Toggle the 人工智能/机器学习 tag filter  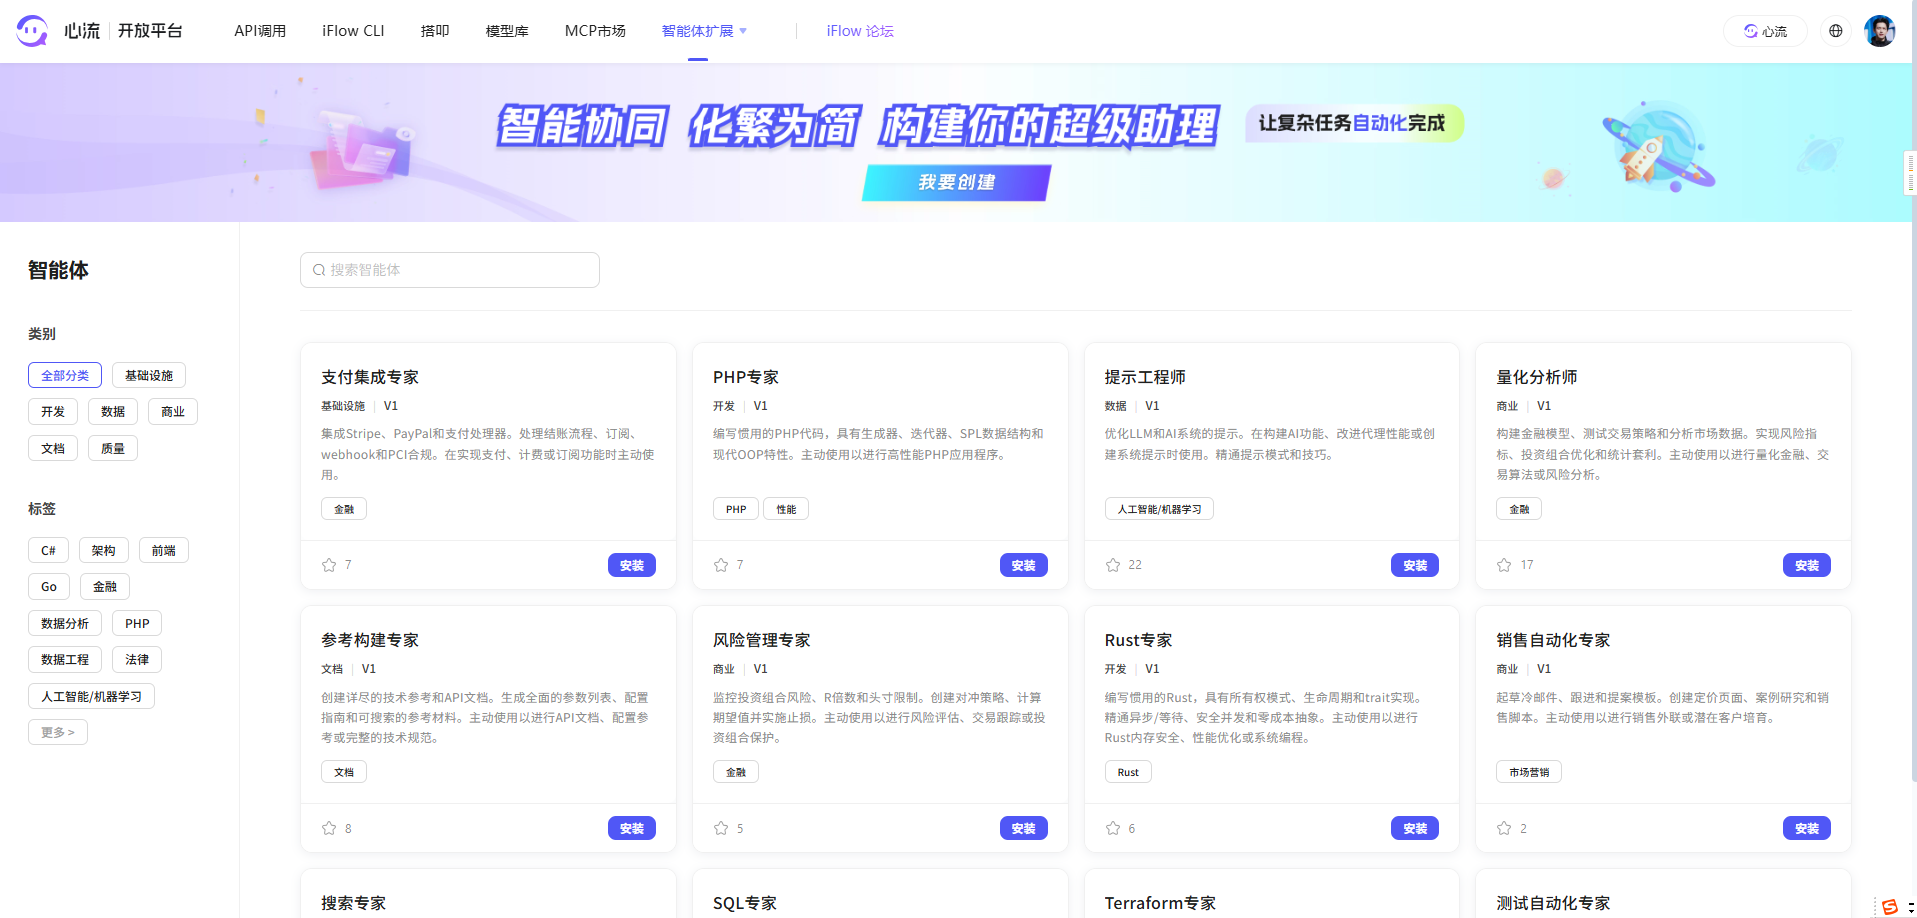point(91,696)
